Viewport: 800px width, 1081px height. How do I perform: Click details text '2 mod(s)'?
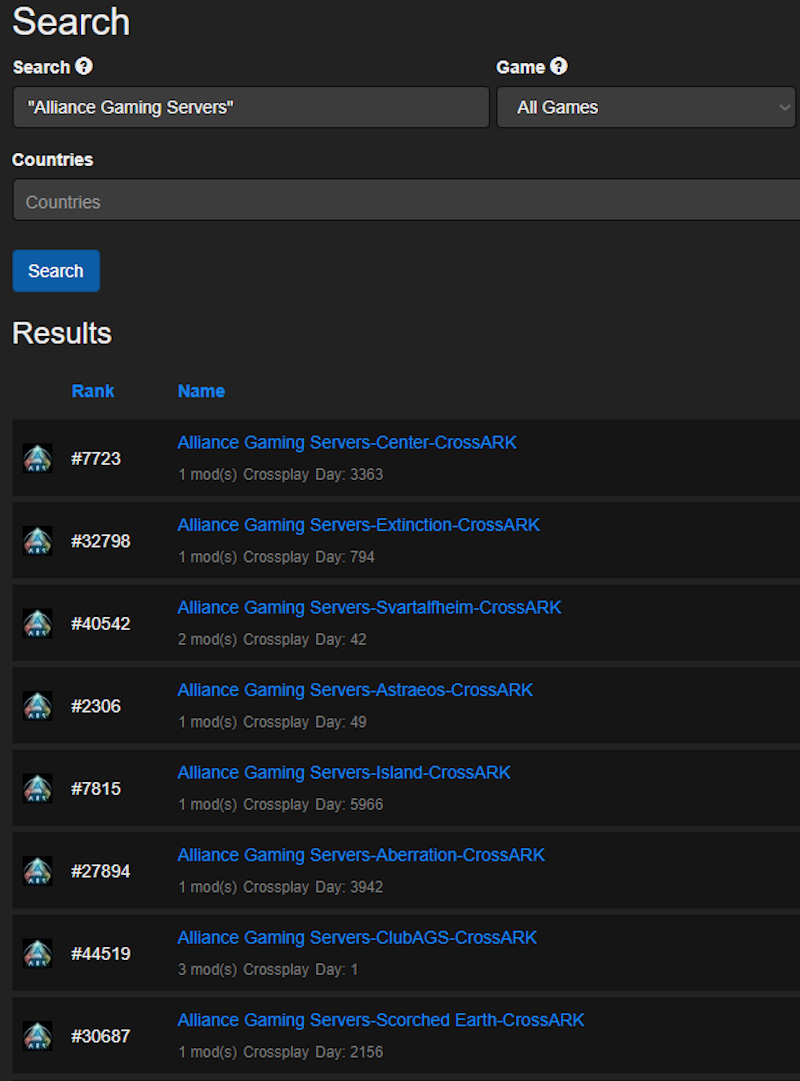pyautogui.click(x=208, y=640)
